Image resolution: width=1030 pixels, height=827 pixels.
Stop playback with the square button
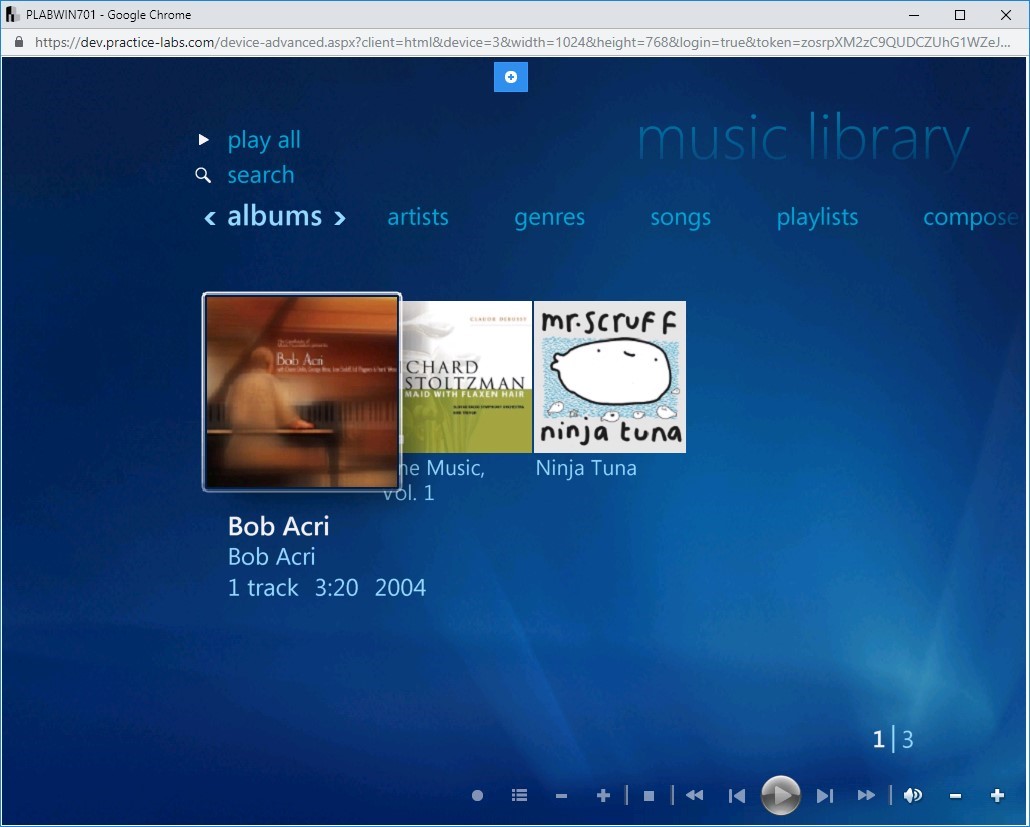click(649, 796)
